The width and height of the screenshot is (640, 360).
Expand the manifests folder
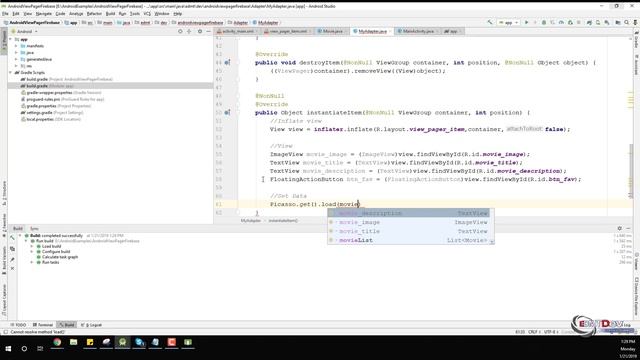point(16,46)
